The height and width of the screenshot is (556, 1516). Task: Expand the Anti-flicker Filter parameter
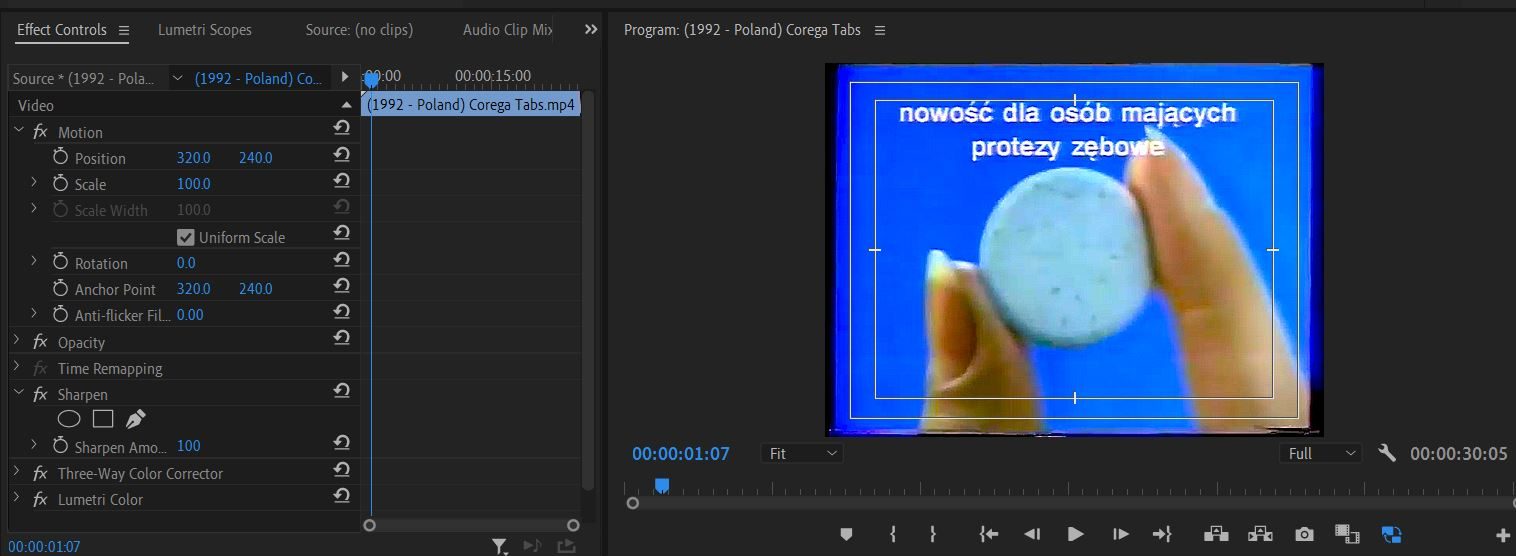coord(34,314)
